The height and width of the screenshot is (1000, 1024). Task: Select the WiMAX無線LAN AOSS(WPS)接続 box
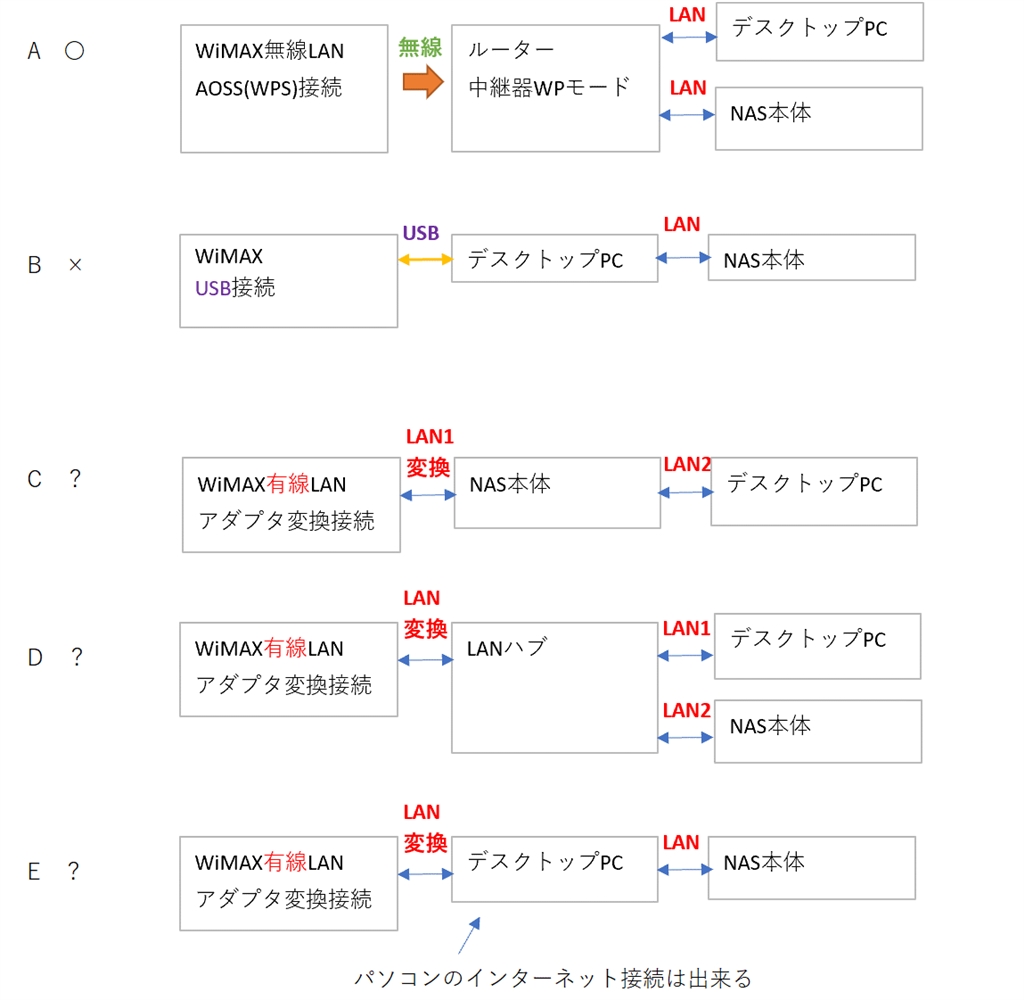point(284,89)
